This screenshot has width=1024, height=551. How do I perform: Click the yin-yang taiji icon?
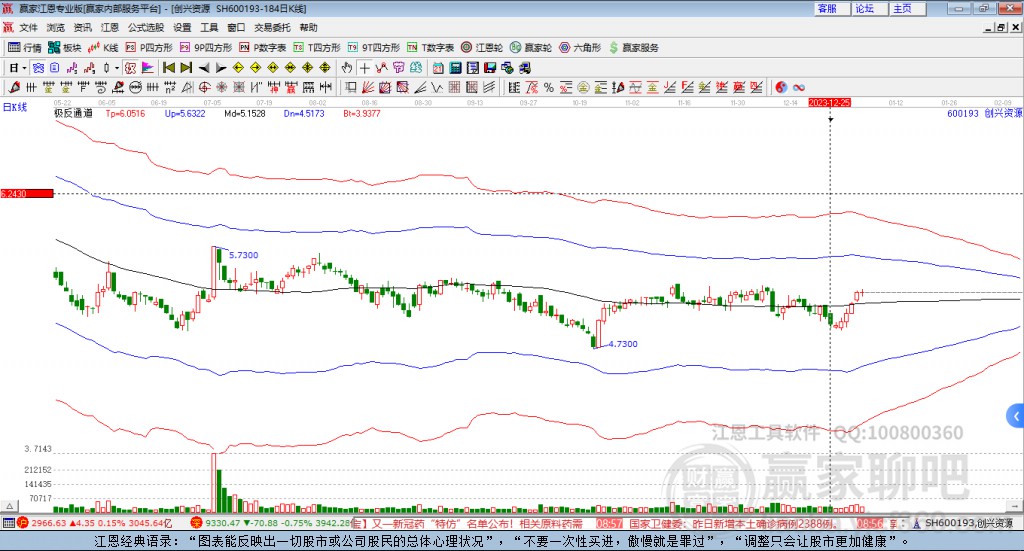coord(781,86)
